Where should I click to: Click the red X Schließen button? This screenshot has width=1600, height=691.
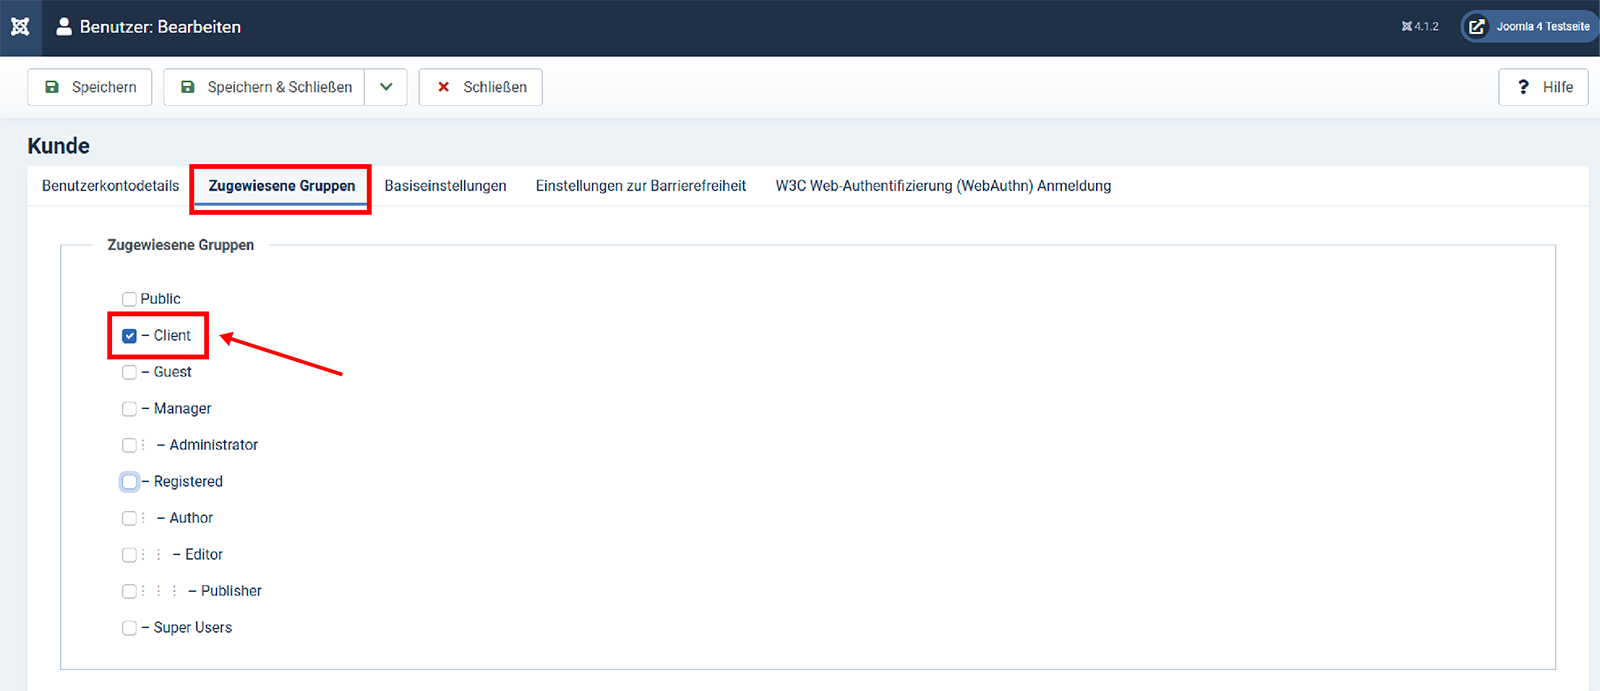[481, 87]
